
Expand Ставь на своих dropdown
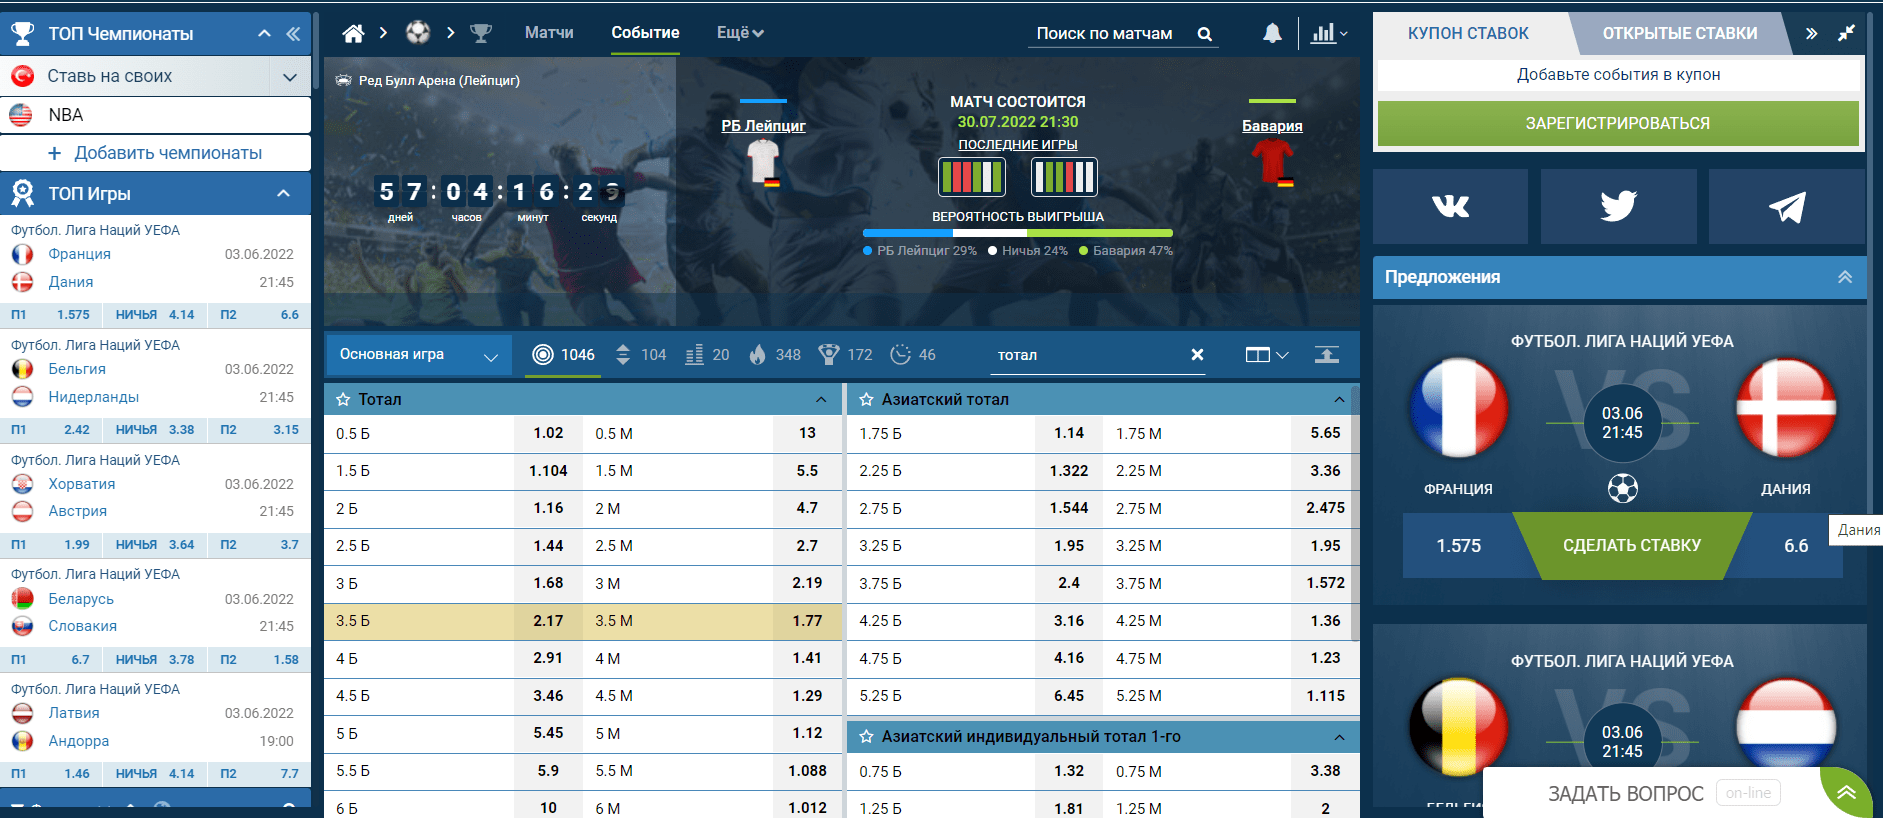tap(290, 76)
